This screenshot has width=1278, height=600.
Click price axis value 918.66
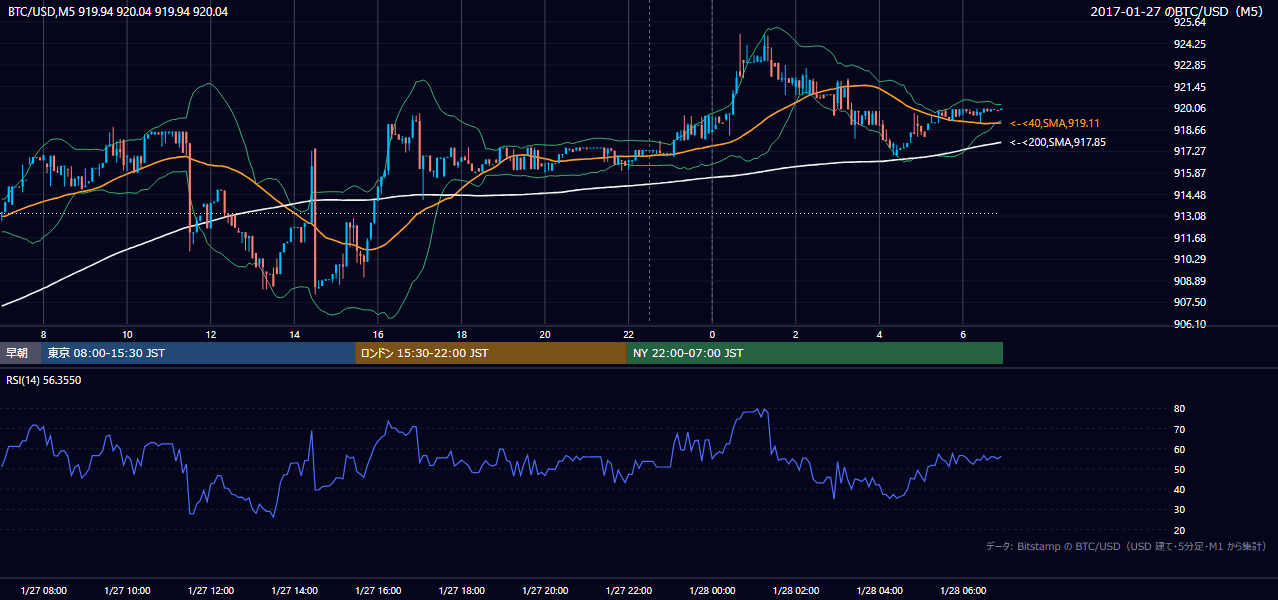click(x=1189, y=130)
